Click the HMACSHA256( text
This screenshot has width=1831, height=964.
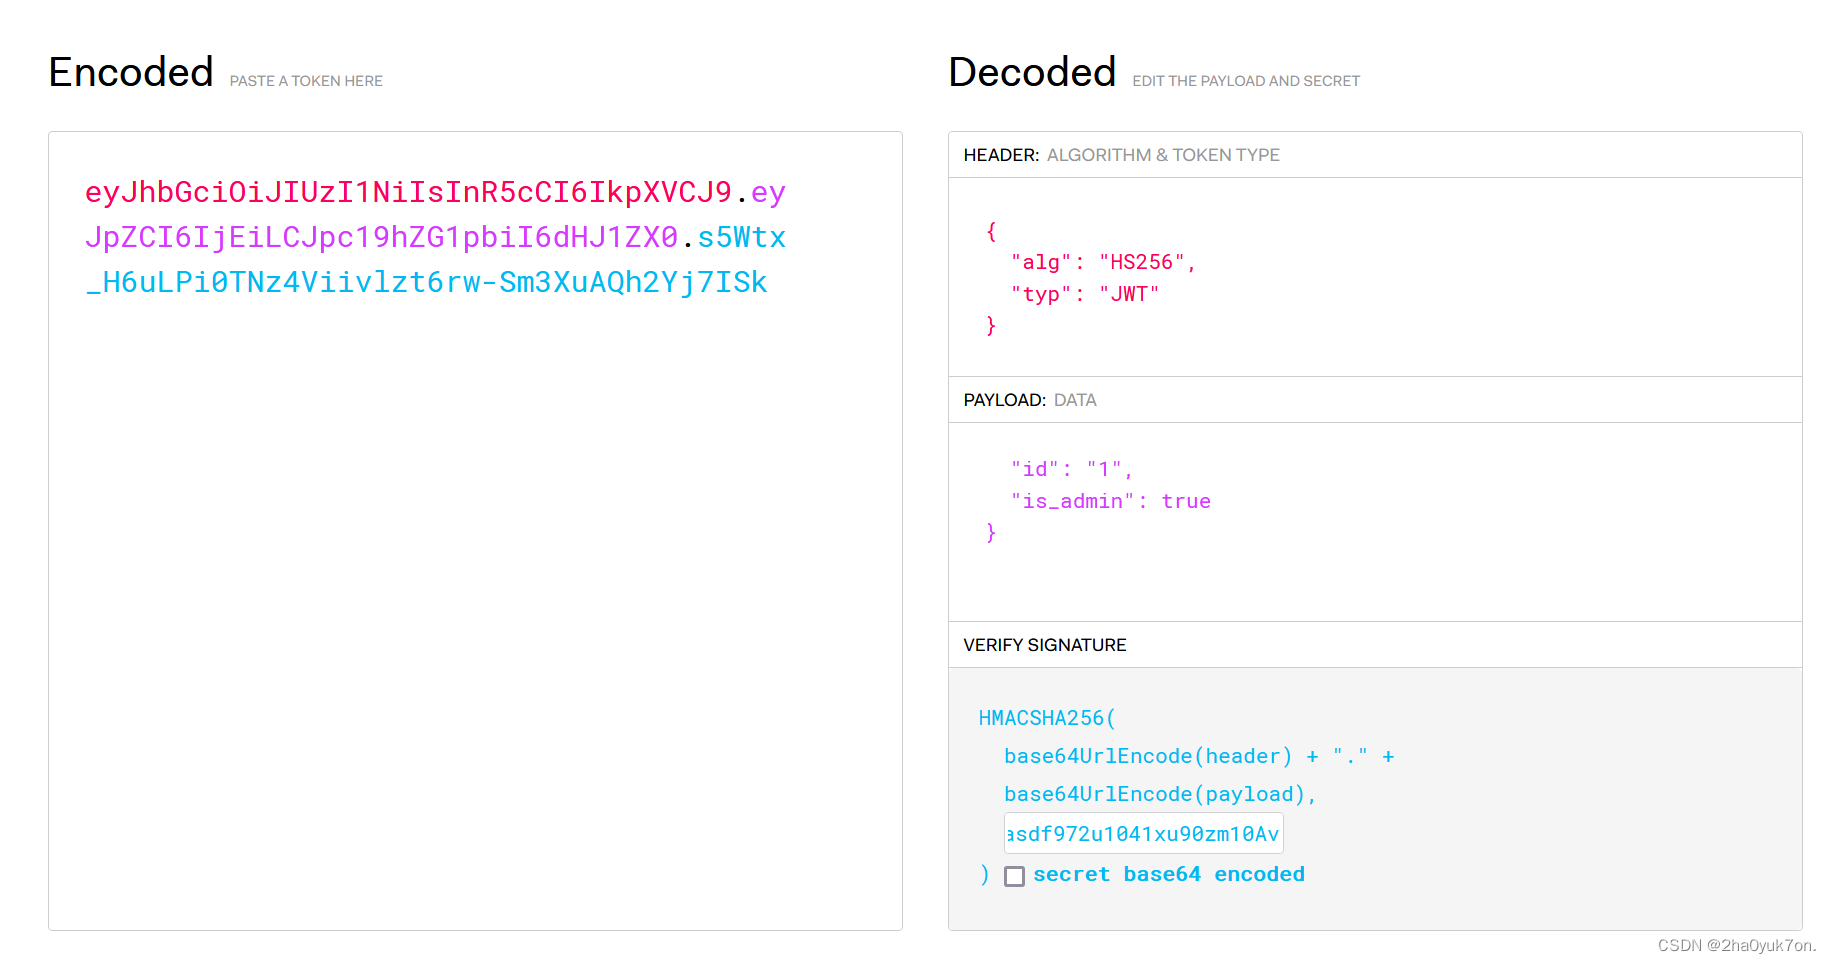1047,718
